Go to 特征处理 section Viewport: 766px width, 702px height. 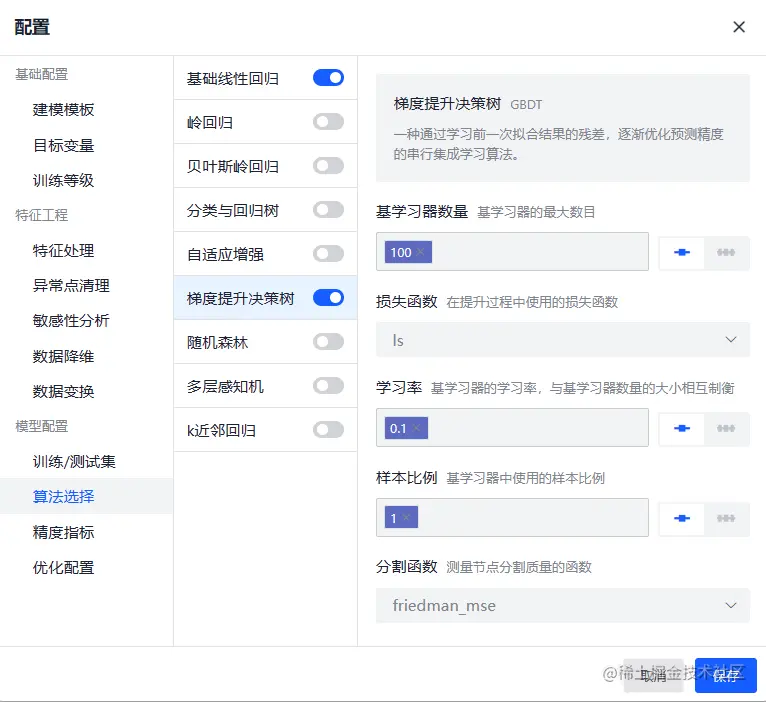(64, 251)
